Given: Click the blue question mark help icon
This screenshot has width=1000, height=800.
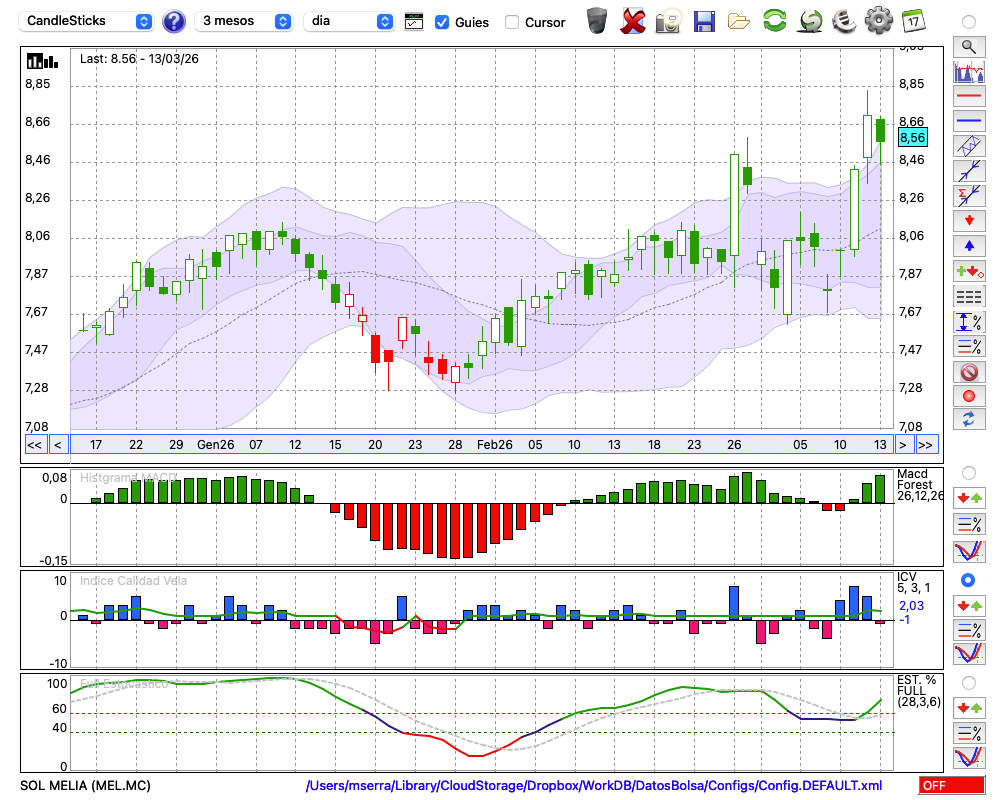Looking at the screenshot, I should coord(174,21).
